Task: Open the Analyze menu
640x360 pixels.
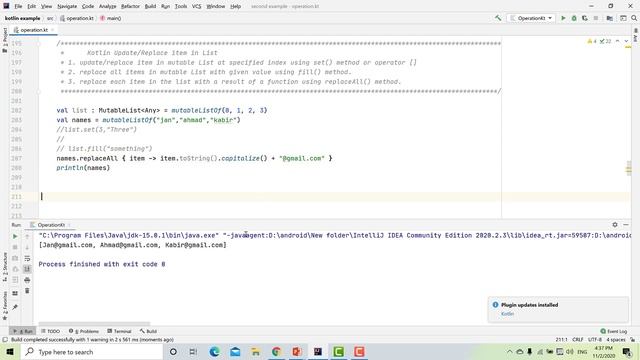Action: [x=107, y=6]
